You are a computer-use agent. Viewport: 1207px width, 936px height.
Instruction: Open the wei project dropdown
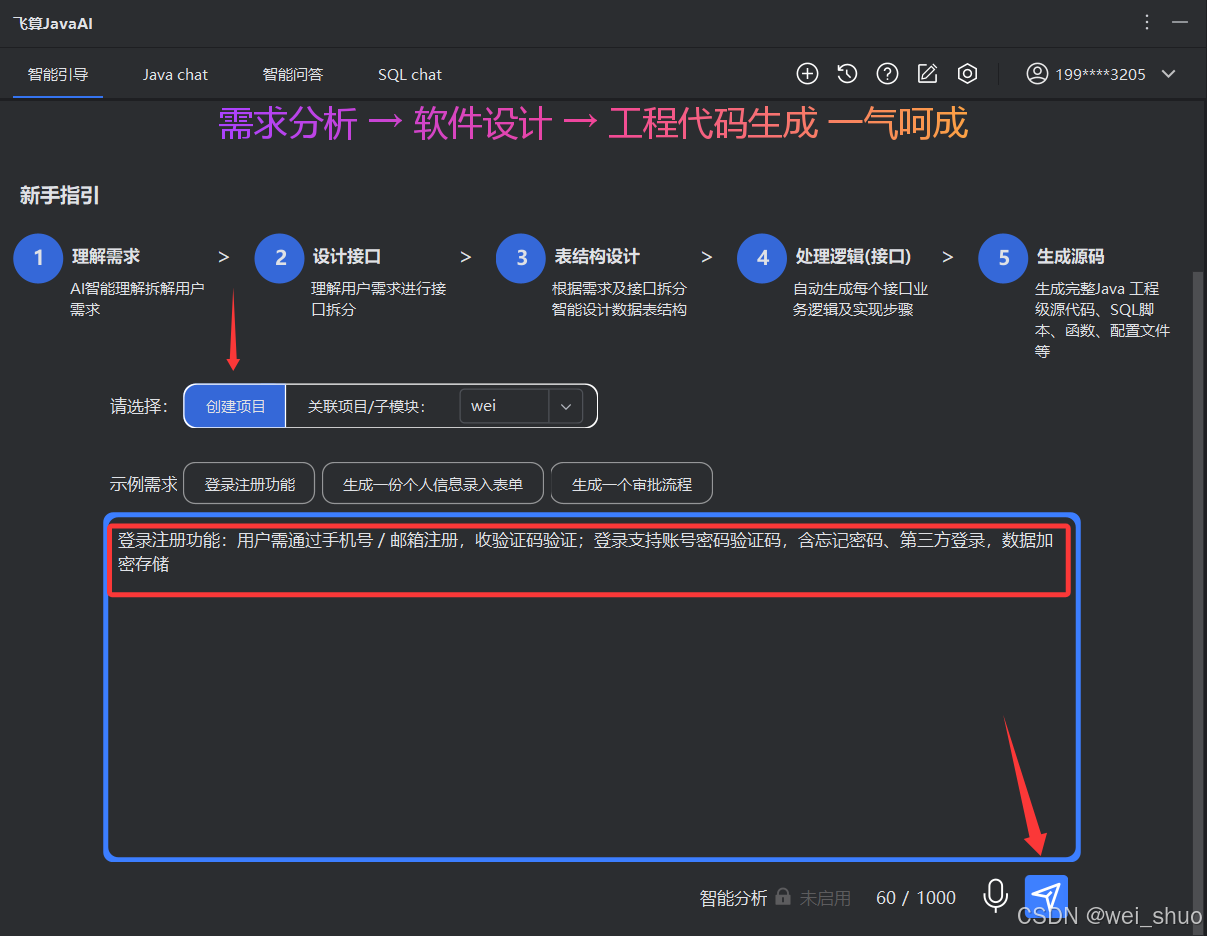(521, 406)
